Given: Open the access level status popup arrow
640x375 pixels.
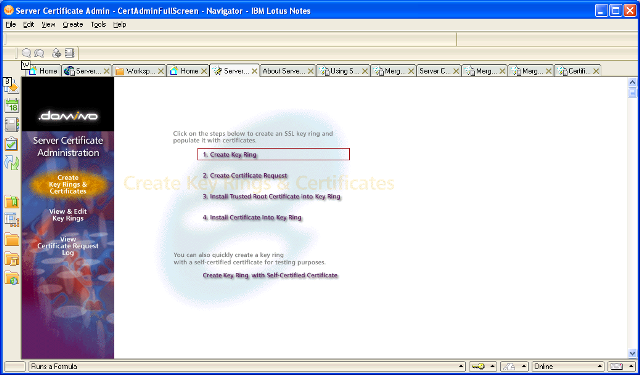Looking at the screenshot, I should tap(524, 366).
